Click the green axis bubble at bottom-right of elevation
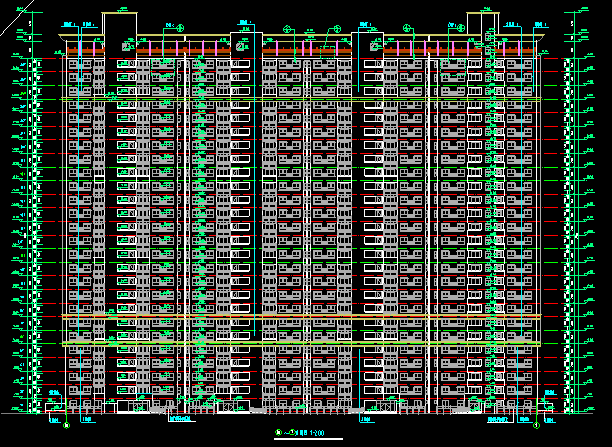The height and width of the screenshot is (447, 612). [x=537, y=426]
